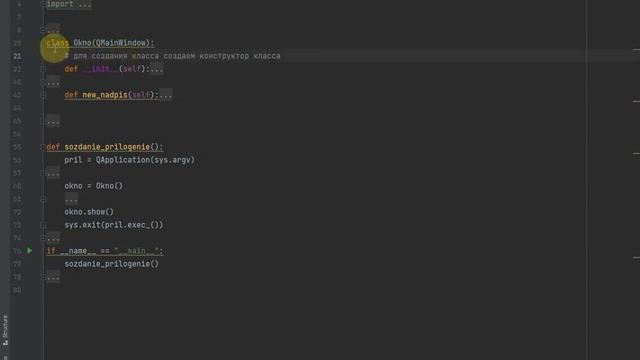
Task: Expand folded region below sozdanie_prilogenie() call
Action: pos(53,277)
